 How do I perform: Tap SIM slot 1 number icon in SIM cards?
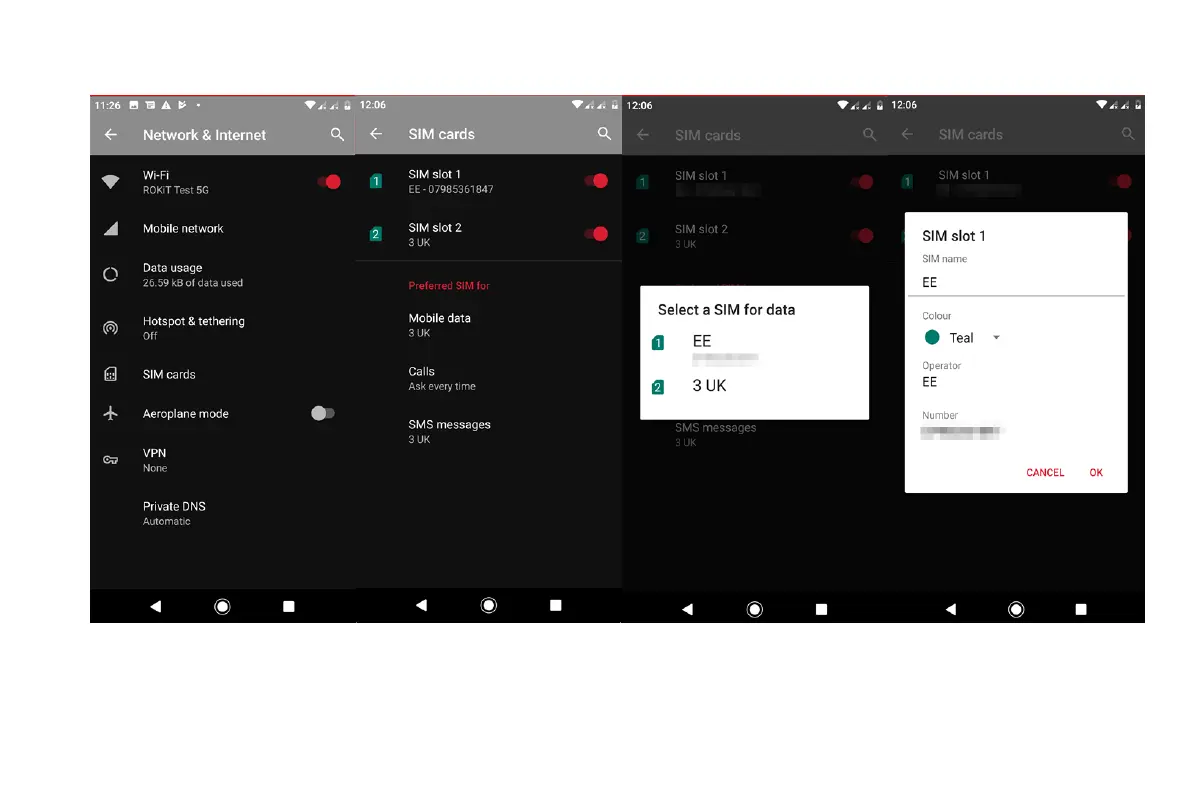pyautogui.click(x=376, y=181)
